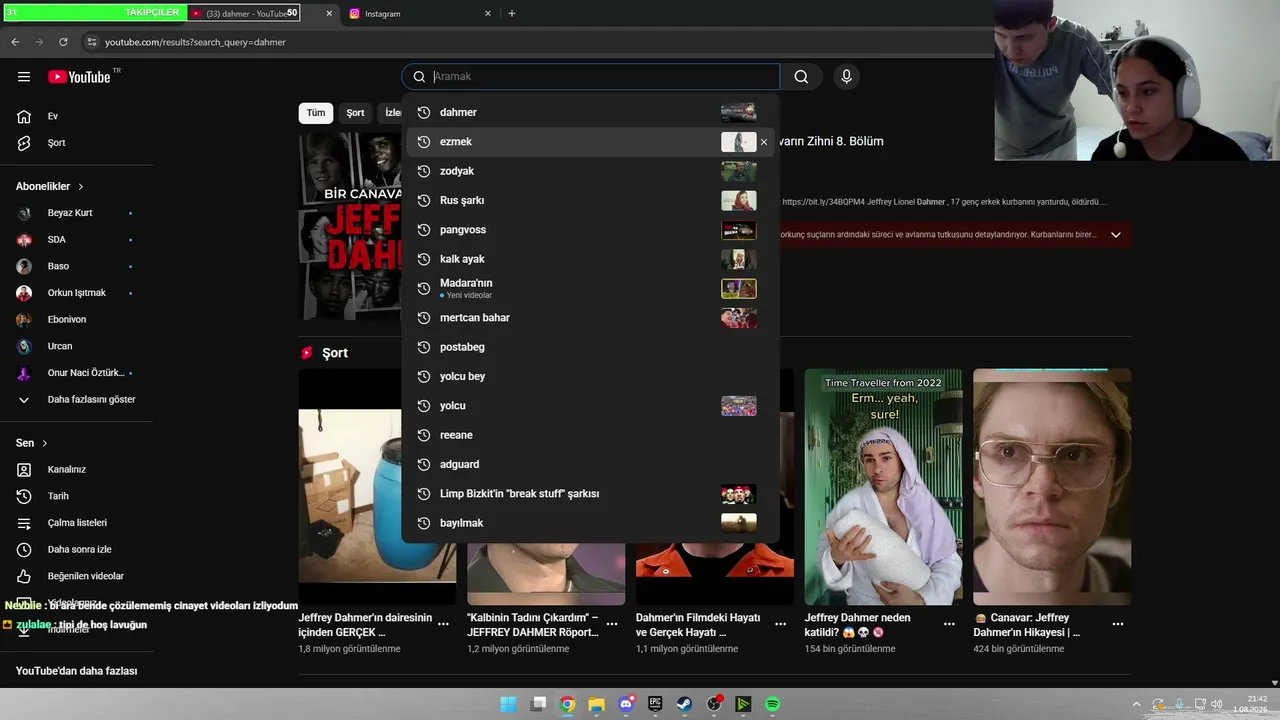Go back with the browser back arrow
Screen dimensions: 1280x720
pos(15,42)
